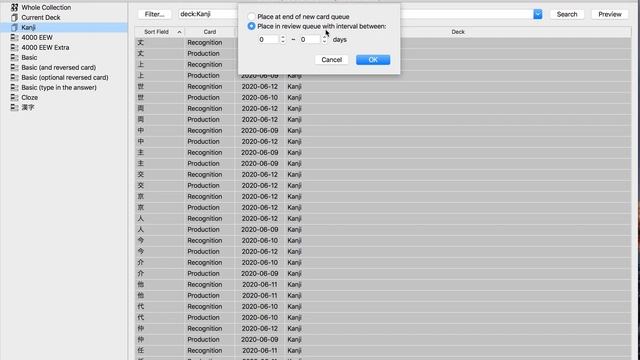Viewport: 640px width, 360px height.
Task: Click the 他 Recognition row dated 2020-06-11
Action: pos(383,284)
